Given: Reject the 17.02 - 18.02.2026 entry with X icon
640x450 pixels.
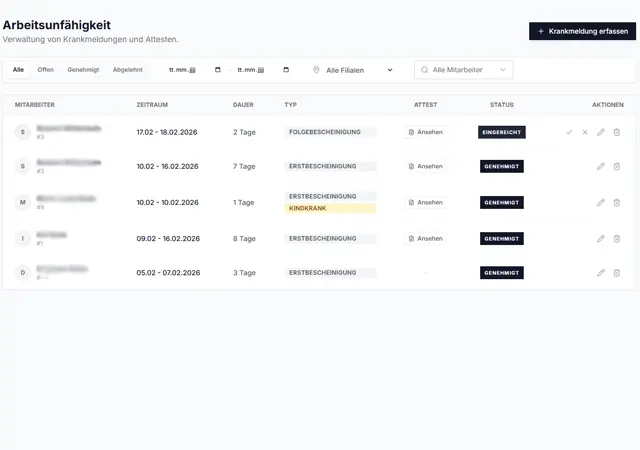Looking at the screenshot, I should [585, 132].
